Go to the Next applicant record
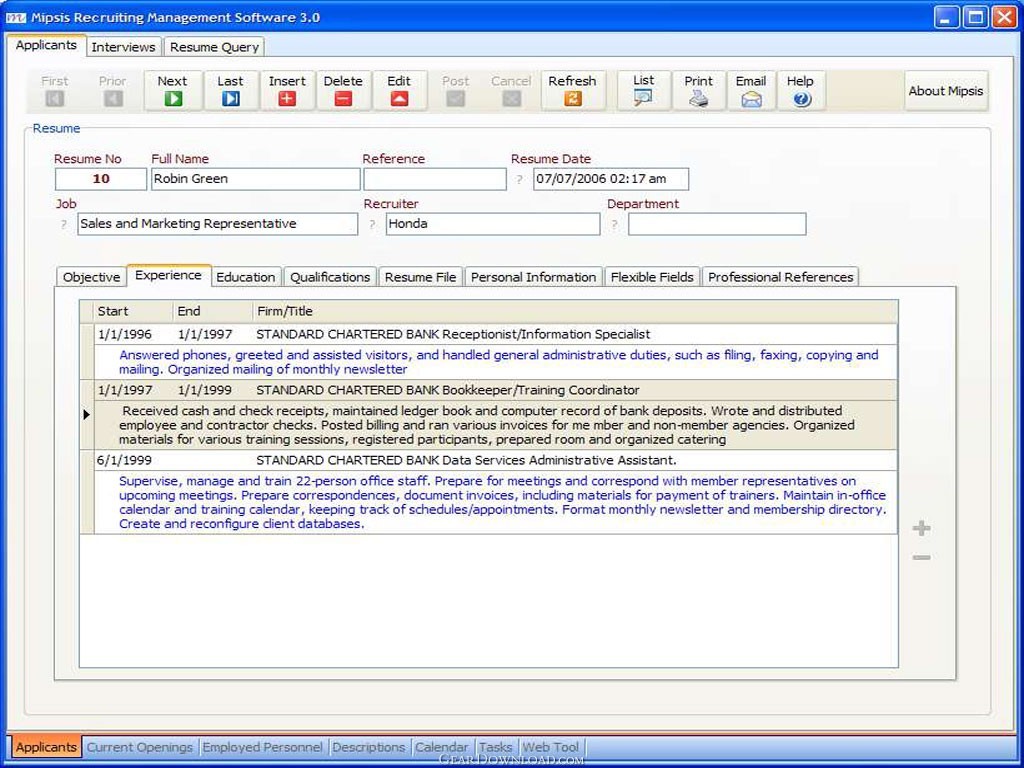Screen dimensions: 1024x768 pyautogui.click(x=172, y=90)
